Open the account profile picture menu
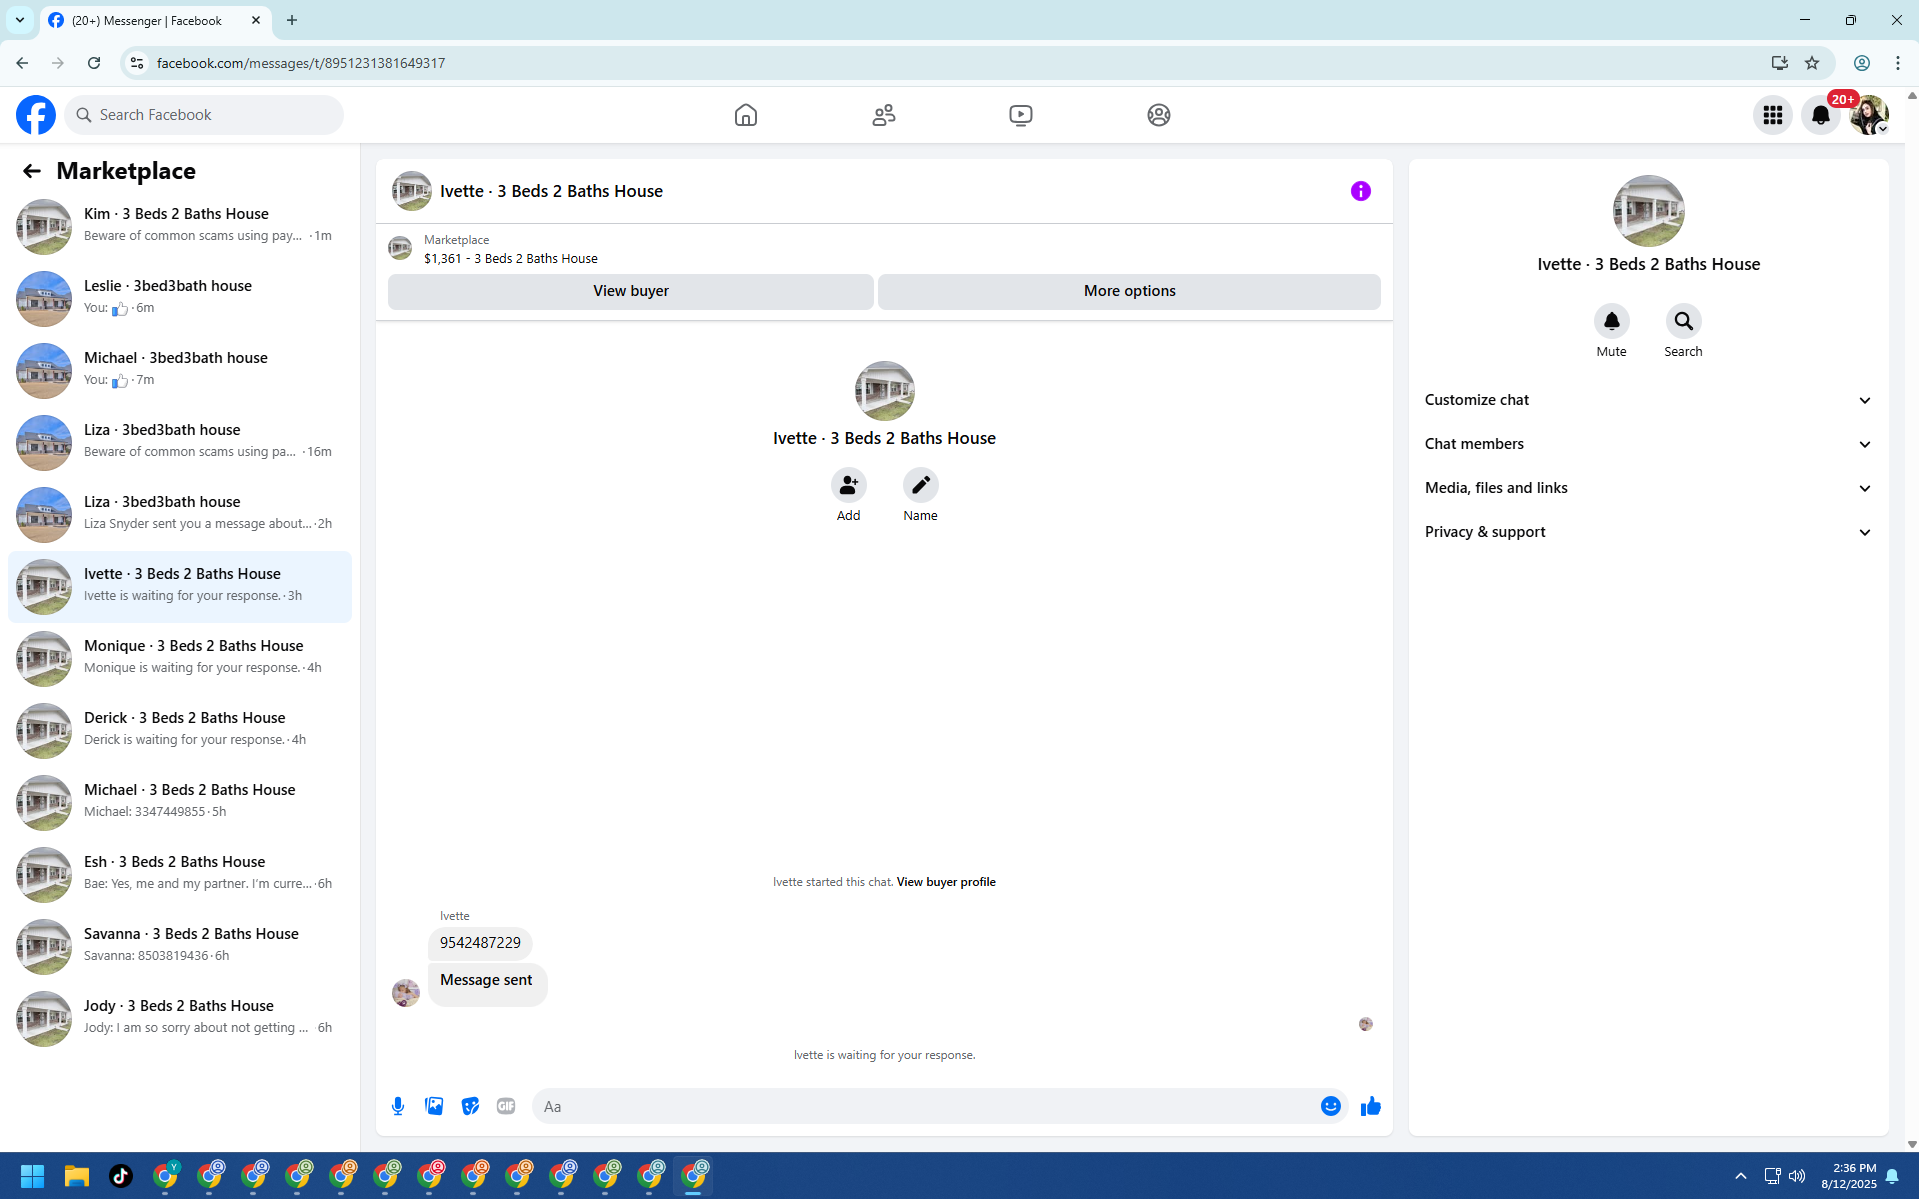Screen dimensions: 1919x1199 tap(1869, 115)
